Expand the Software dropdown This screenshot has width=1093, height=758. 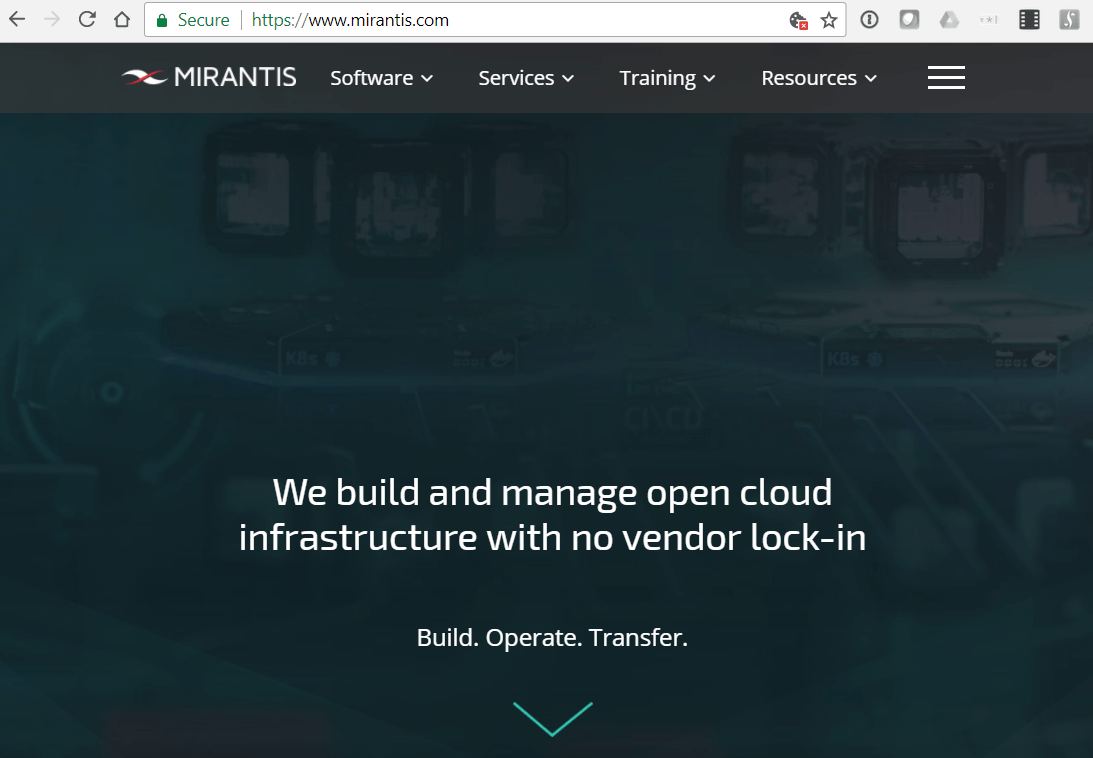coord(381,77)
